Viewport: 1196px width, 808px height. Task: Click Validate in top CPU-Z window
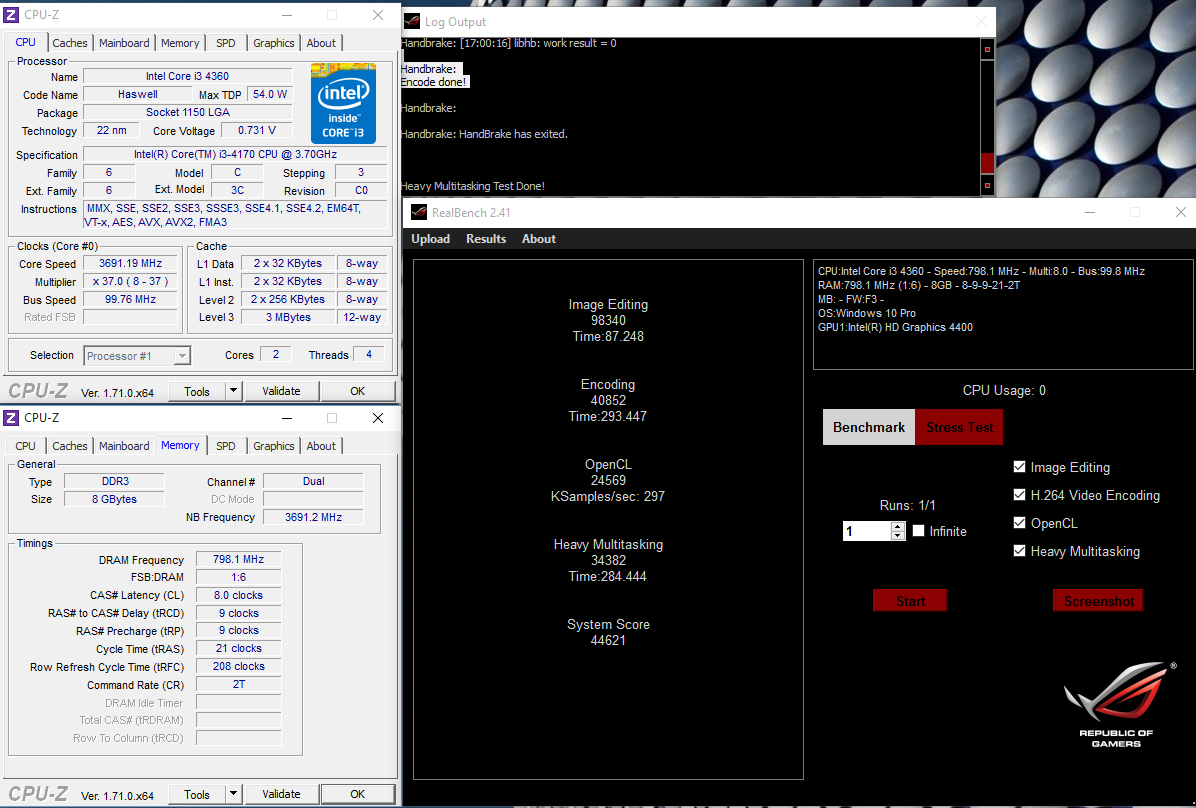tap(281, 391)
